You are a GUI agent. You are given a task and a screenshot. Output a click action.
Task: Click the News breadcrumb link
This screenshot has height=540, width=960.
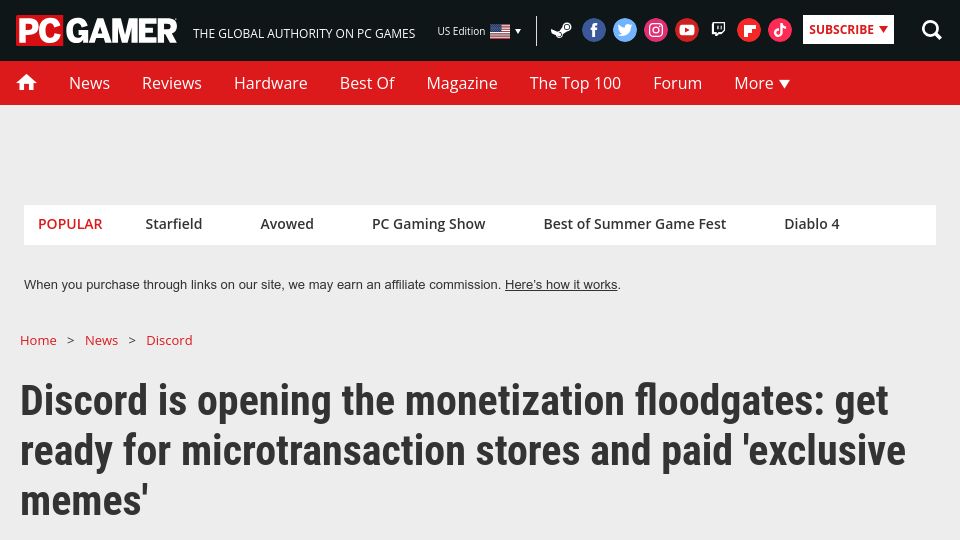(101, 340)
